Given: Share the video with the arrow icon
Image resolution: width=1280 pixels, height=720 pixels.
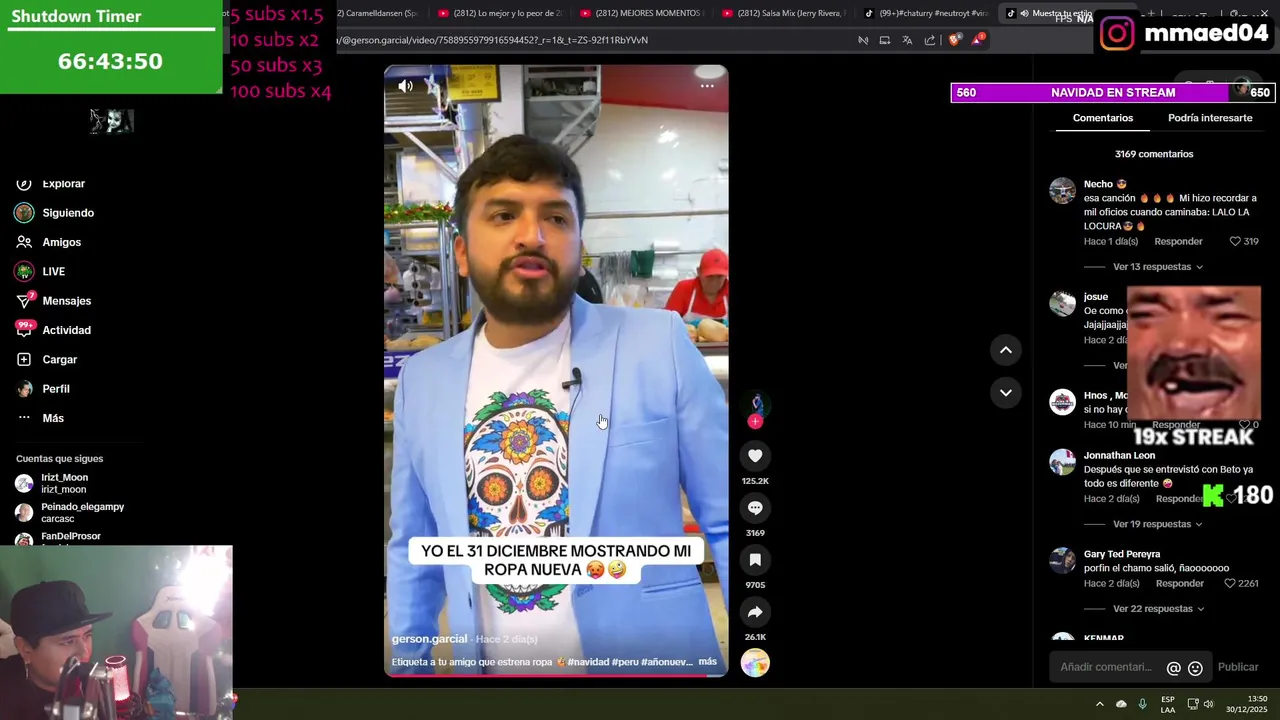Looking at the screenshot, I should point(755,612).
